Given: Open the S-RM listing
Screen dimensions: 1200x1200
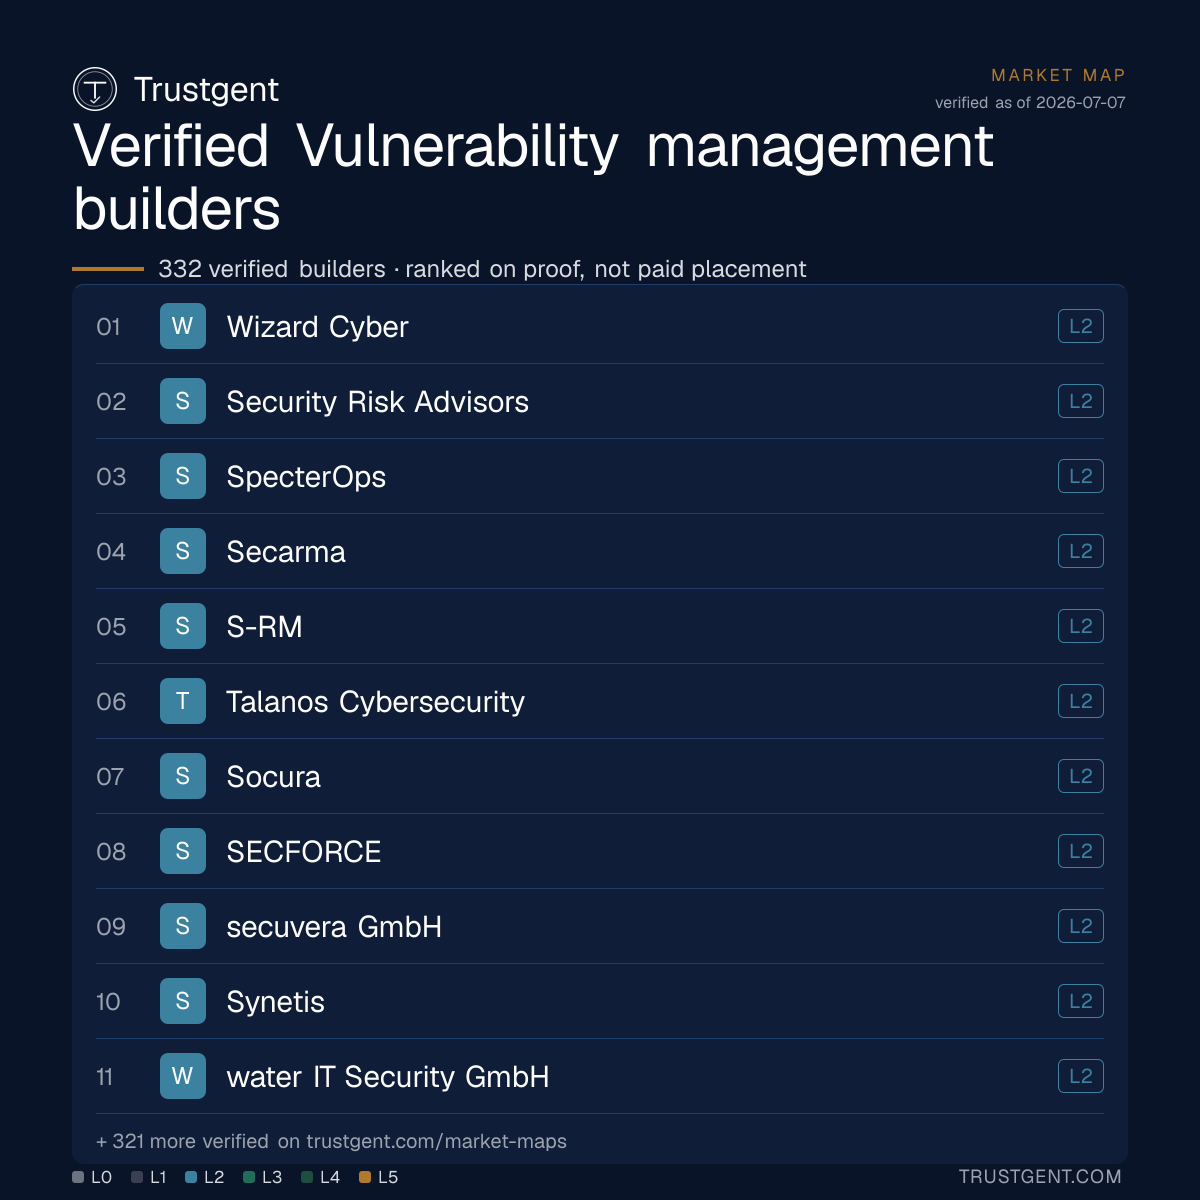Looking at the screenshot, I should pyautogui.click(x=600, y=626).
